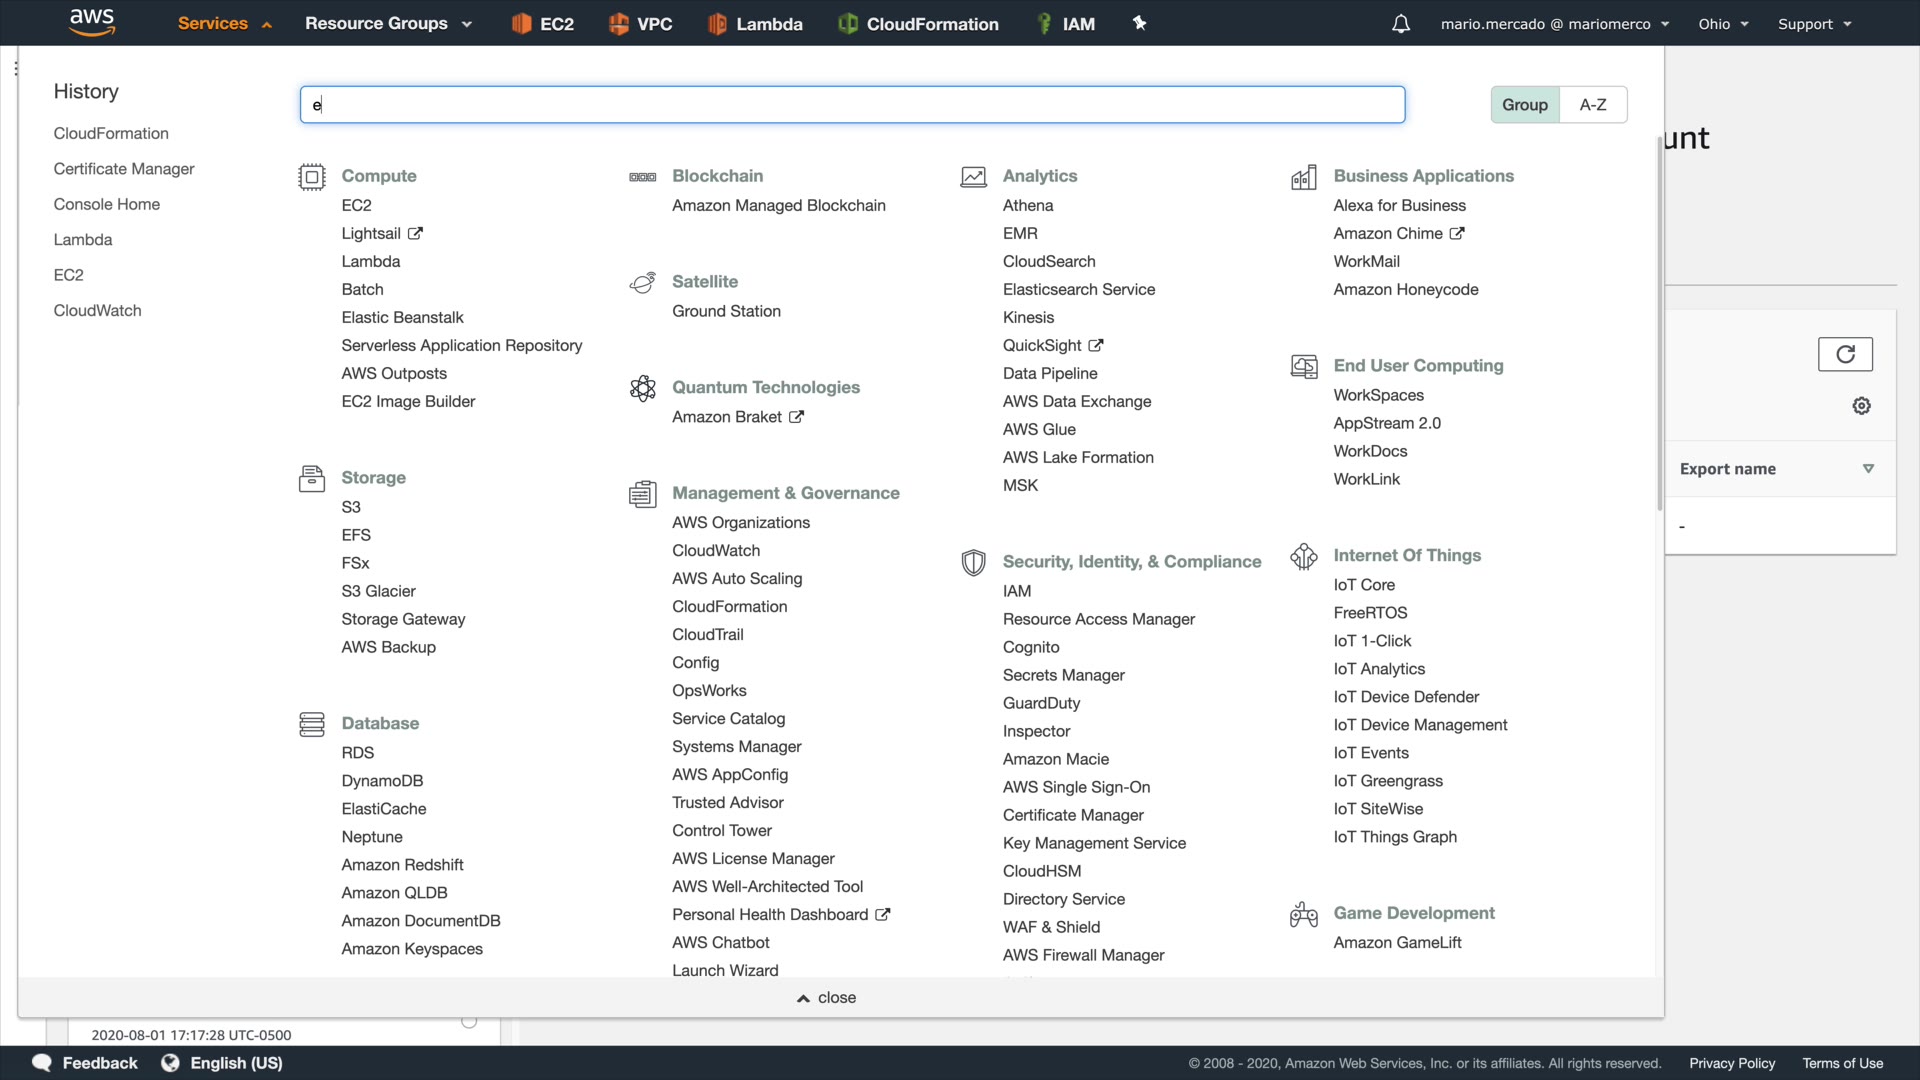Open the settings gear icon

(1861, 406)
